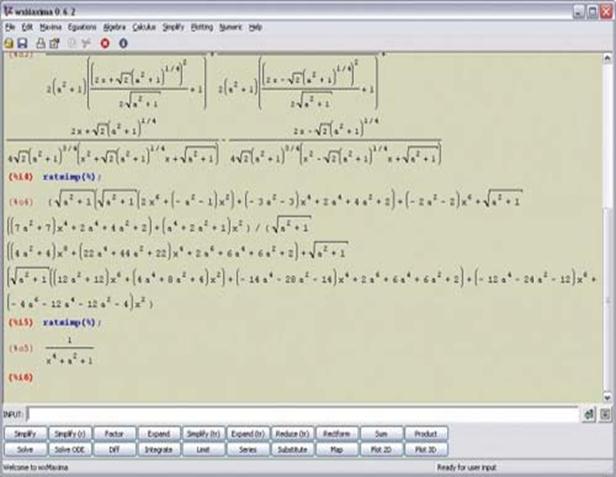Click the Series button
The image size is (616, 477).
click(x=248, y=449)
